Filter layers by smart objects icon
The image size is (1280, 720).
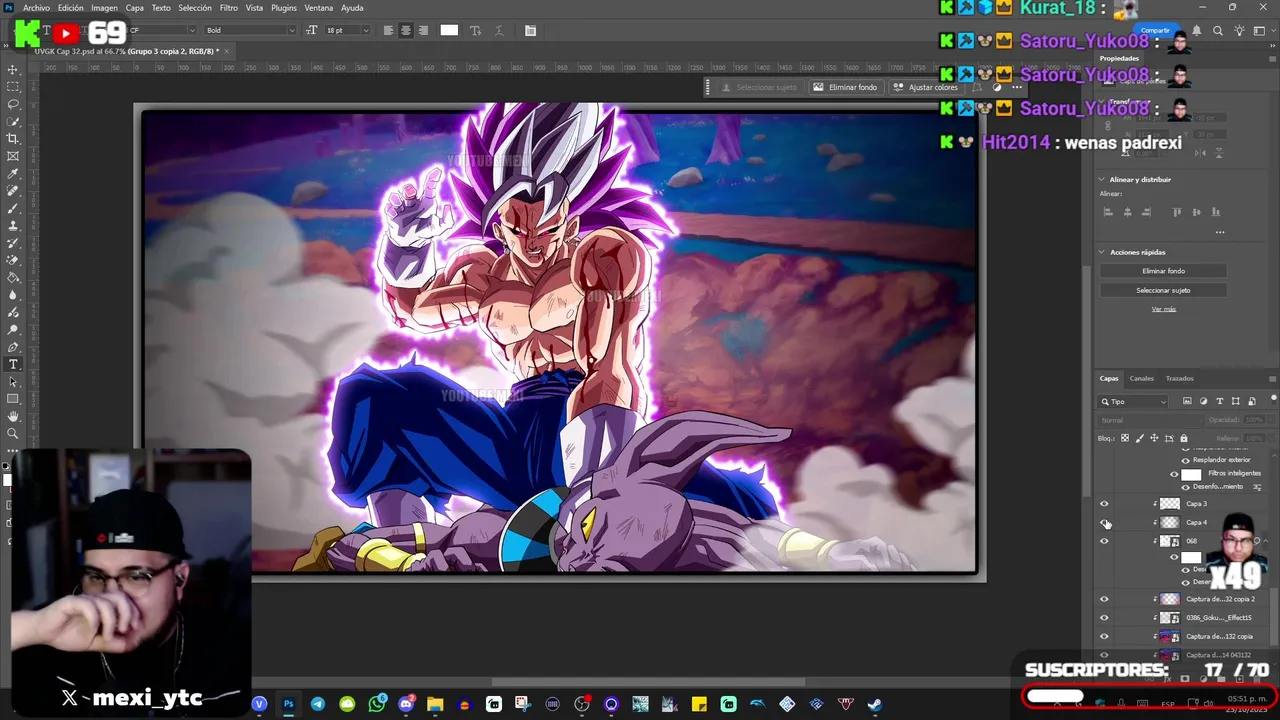(x=1251, y=401)
